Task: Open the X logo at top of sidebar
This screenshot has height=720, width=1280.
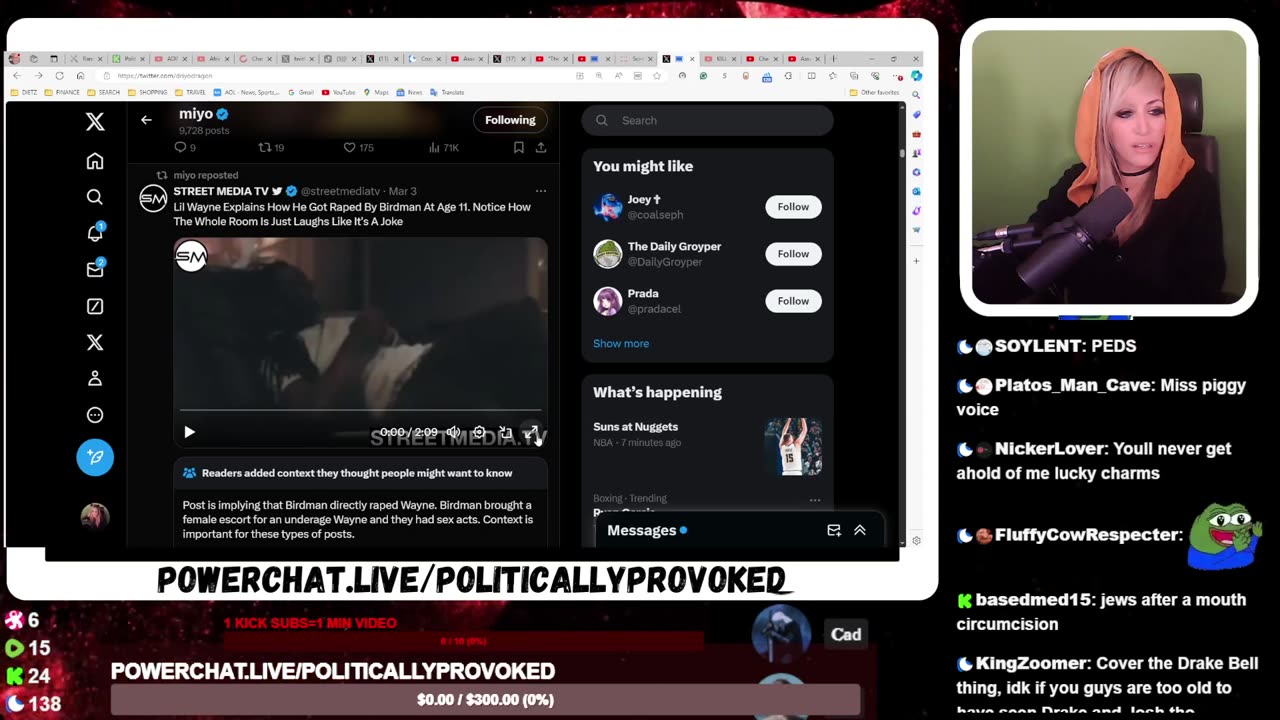Action: click(x=95, y=122)
